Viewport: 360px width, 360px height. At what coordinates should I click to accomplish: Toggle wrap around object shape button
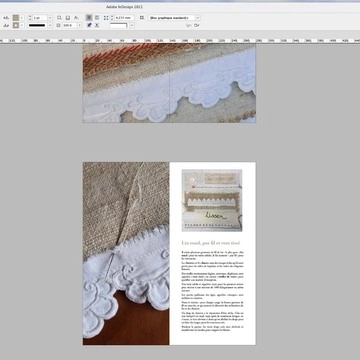point(97,18)
